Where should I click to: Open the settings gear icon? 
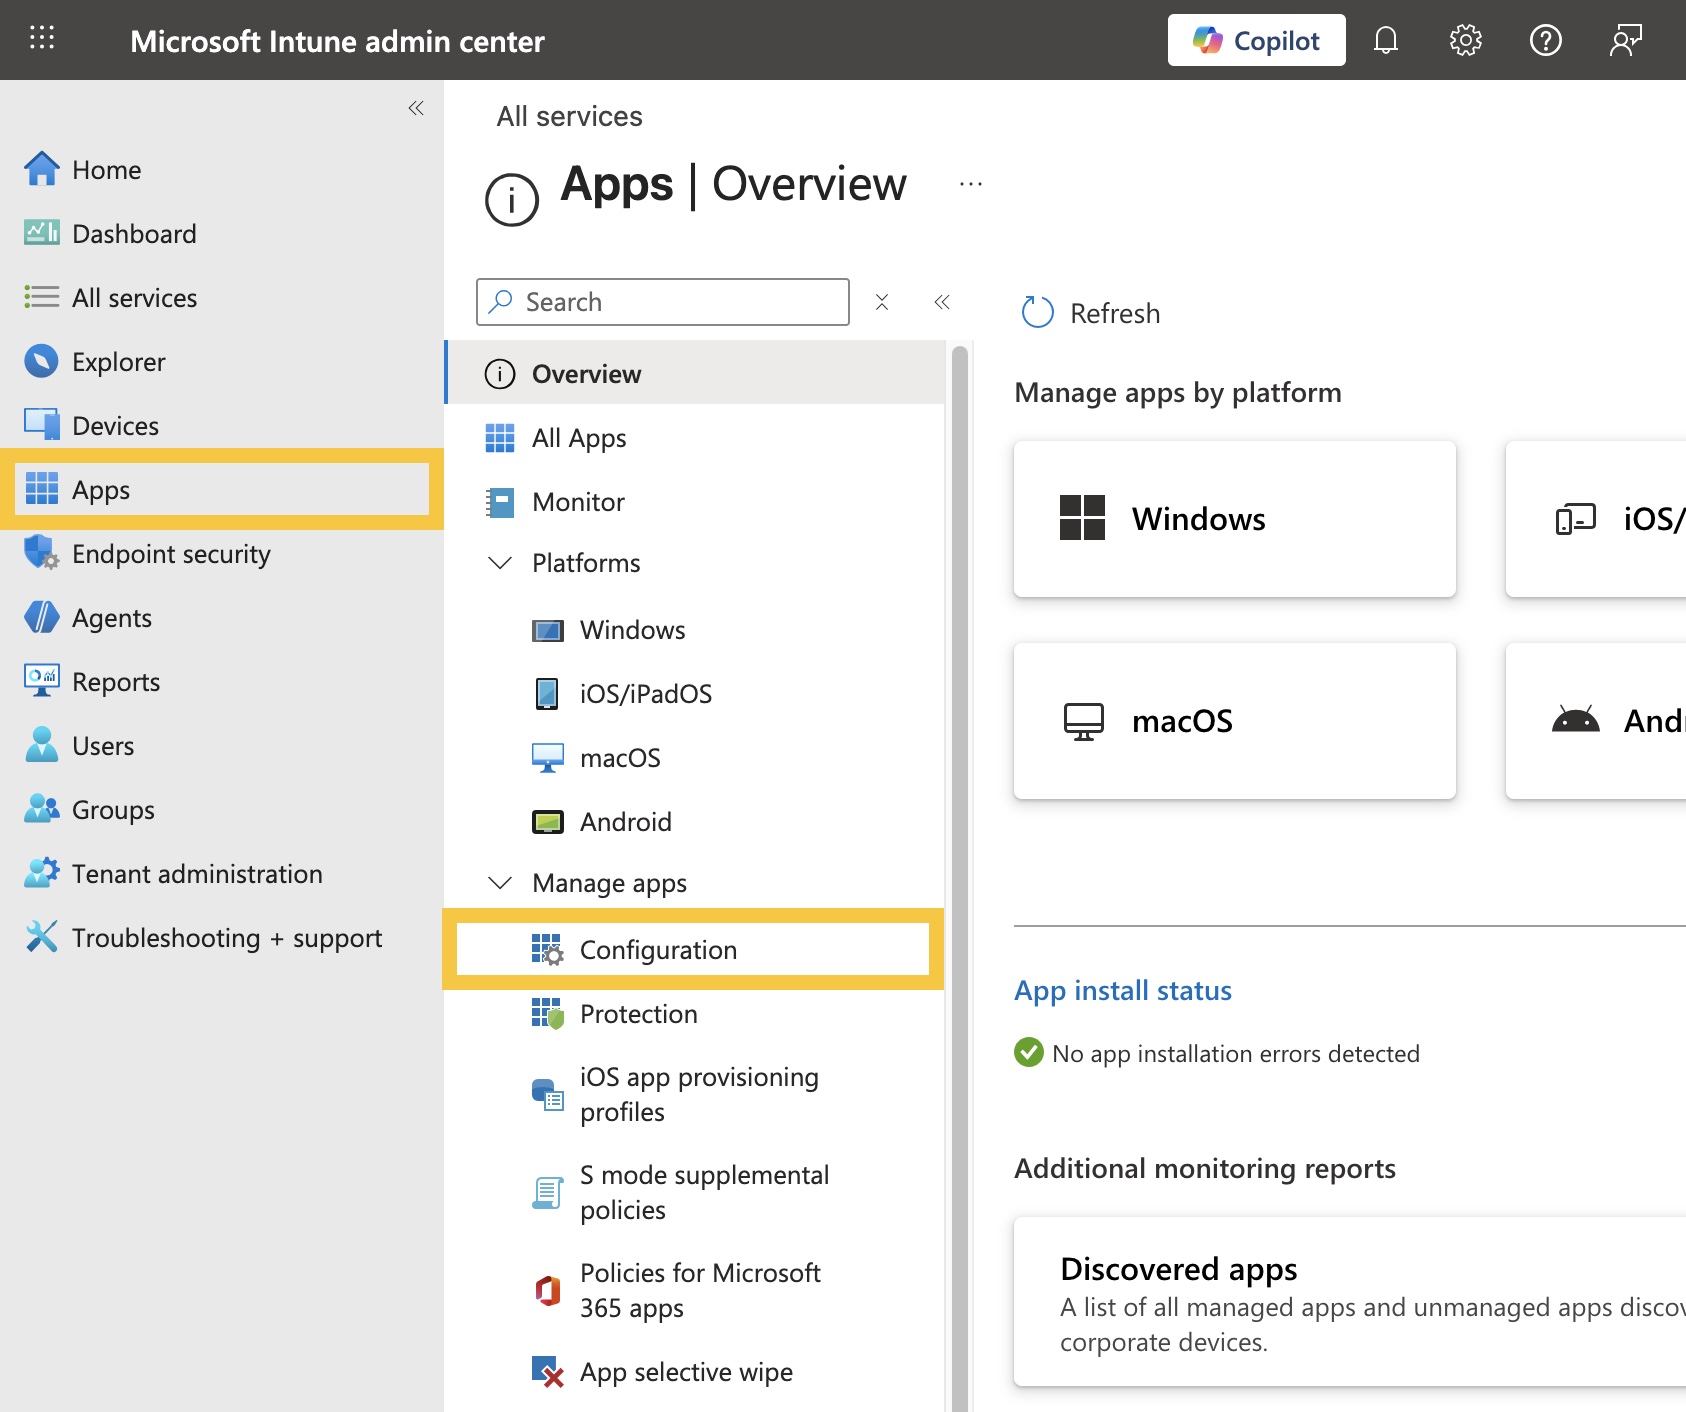pyautogui.click(x=1465, y=40)
